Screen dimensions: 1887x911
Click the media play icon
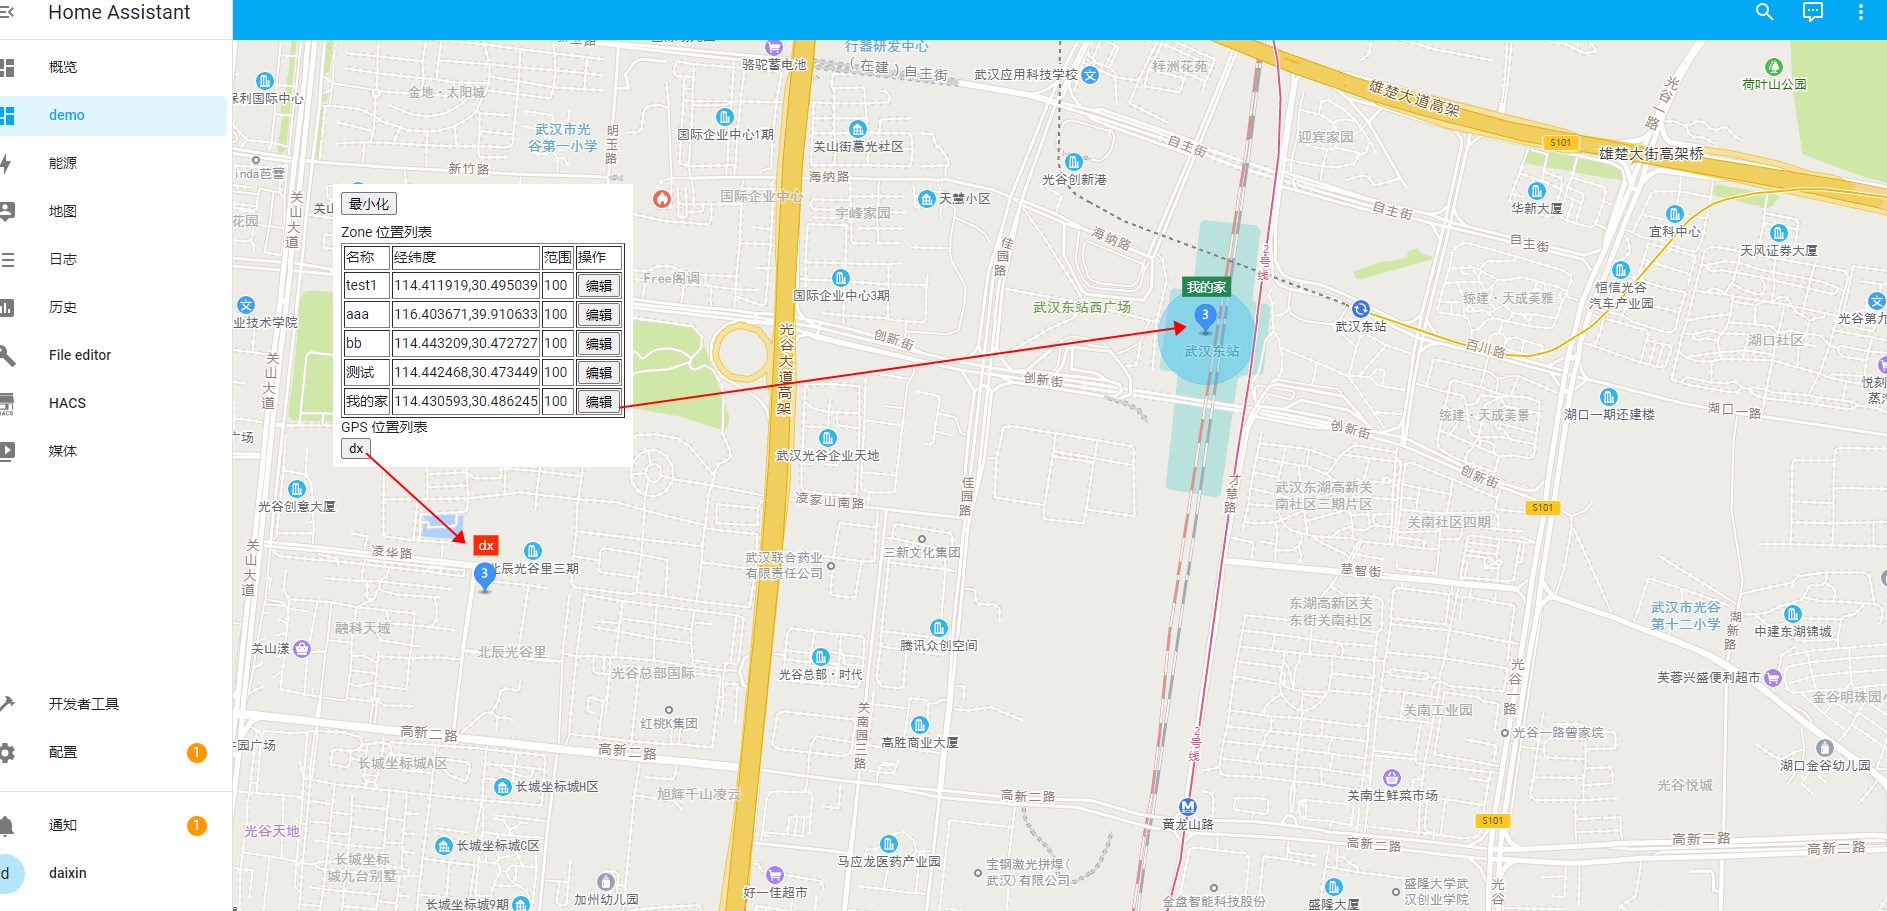(x=7, y=451)
